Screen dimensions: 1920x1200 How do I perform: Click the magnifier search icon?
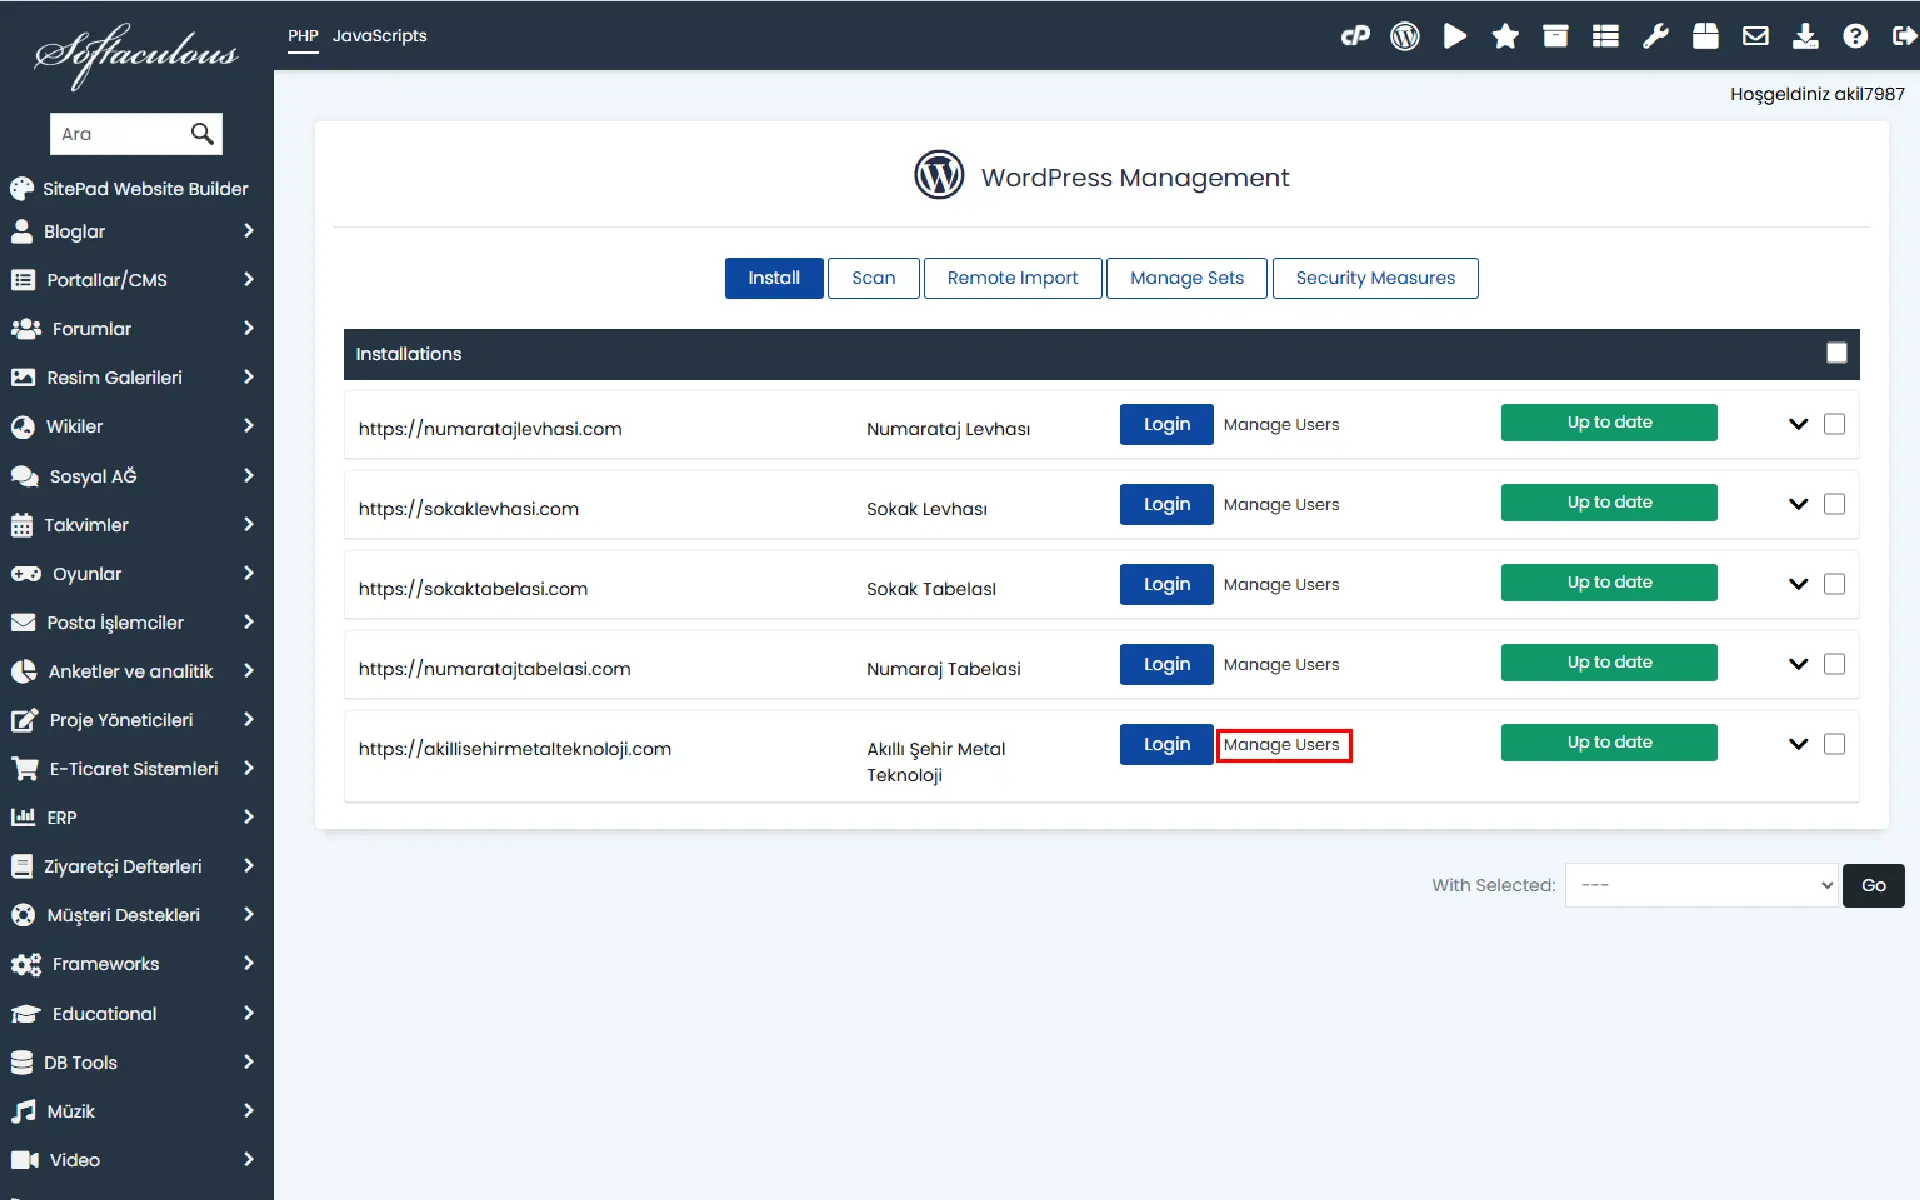(x=202, y=134)
